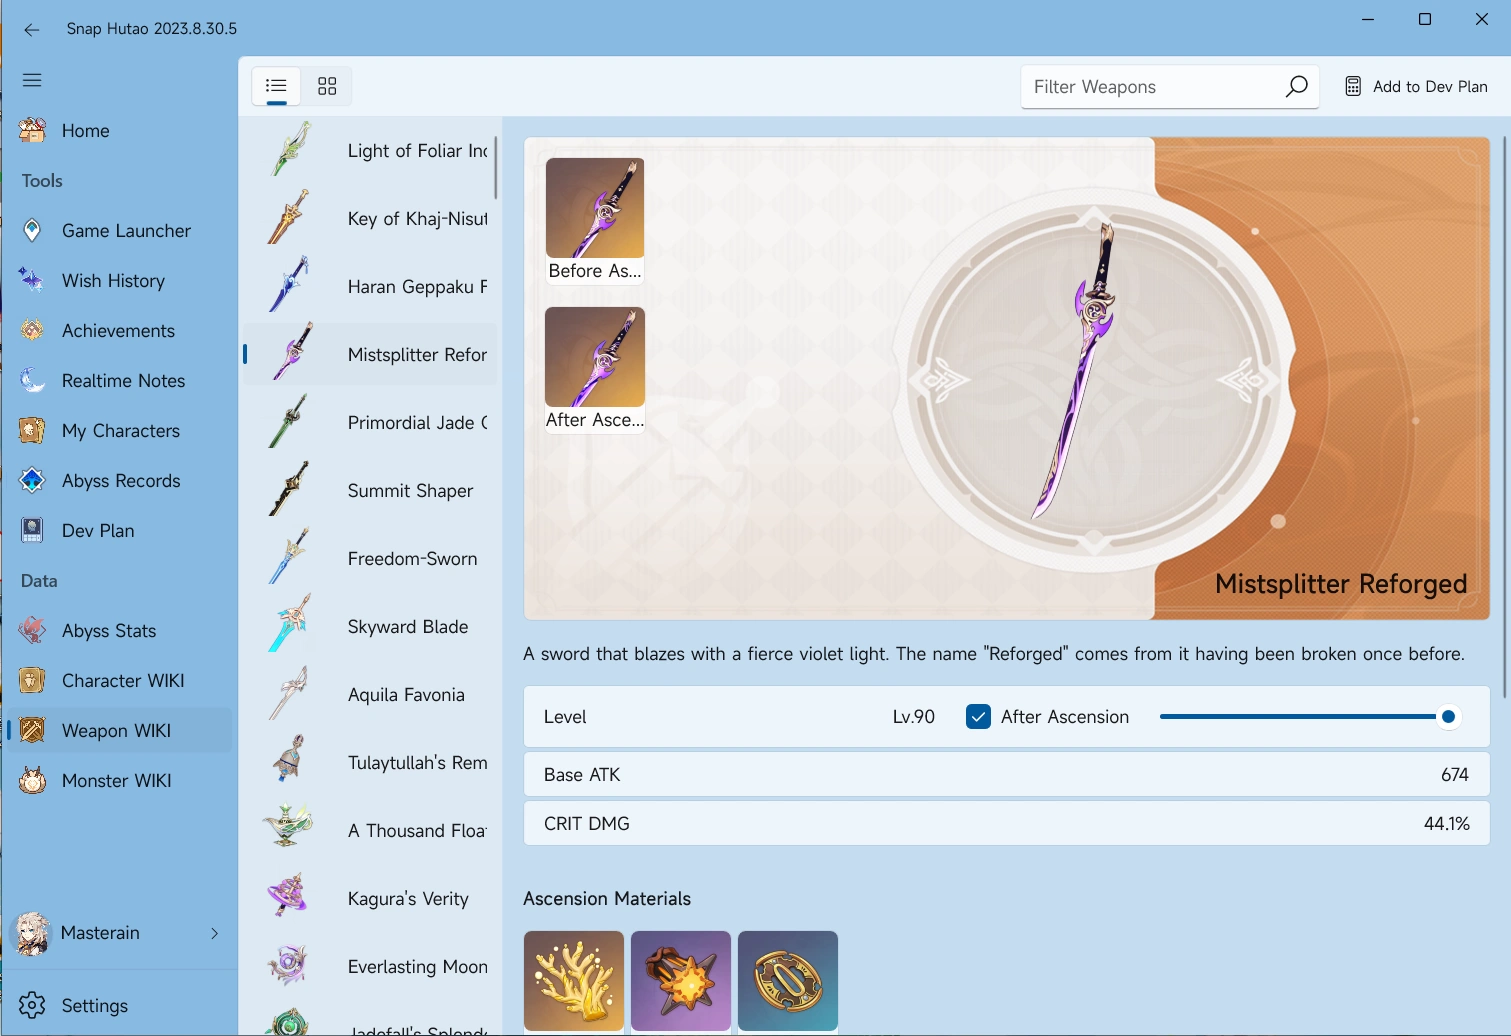Image resolution: width=1511 pixels, height=1036 pixels.
Task: Click the golden coral ascension material
Action: tap(574, 981)
